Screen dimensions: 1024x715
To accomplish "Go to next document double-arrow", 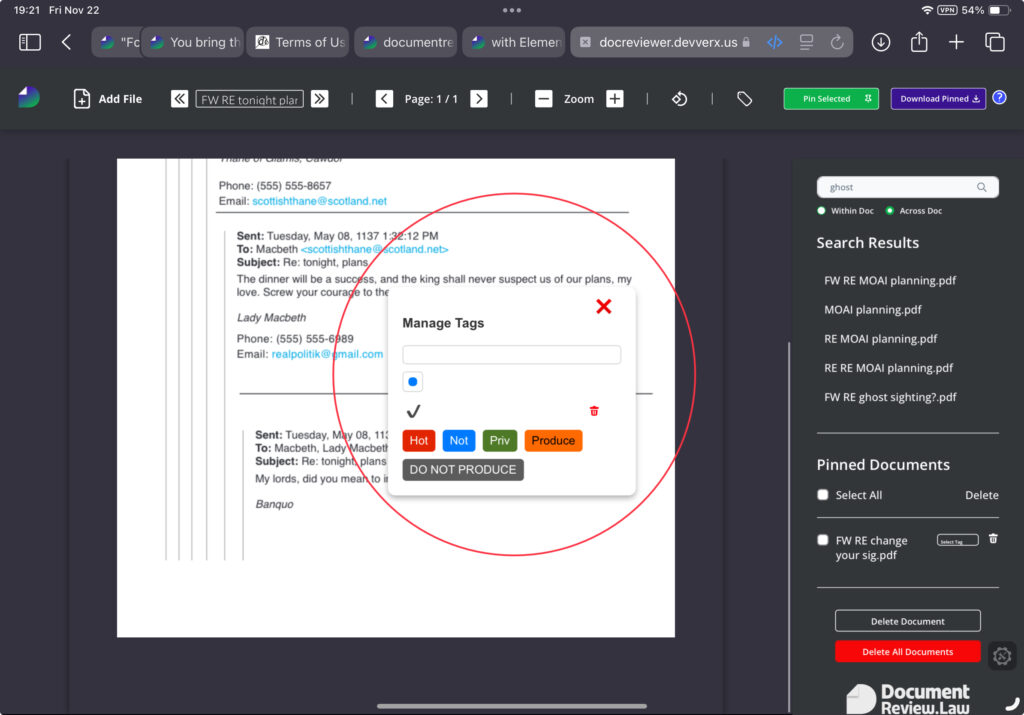I will click(x=319, y=99).
